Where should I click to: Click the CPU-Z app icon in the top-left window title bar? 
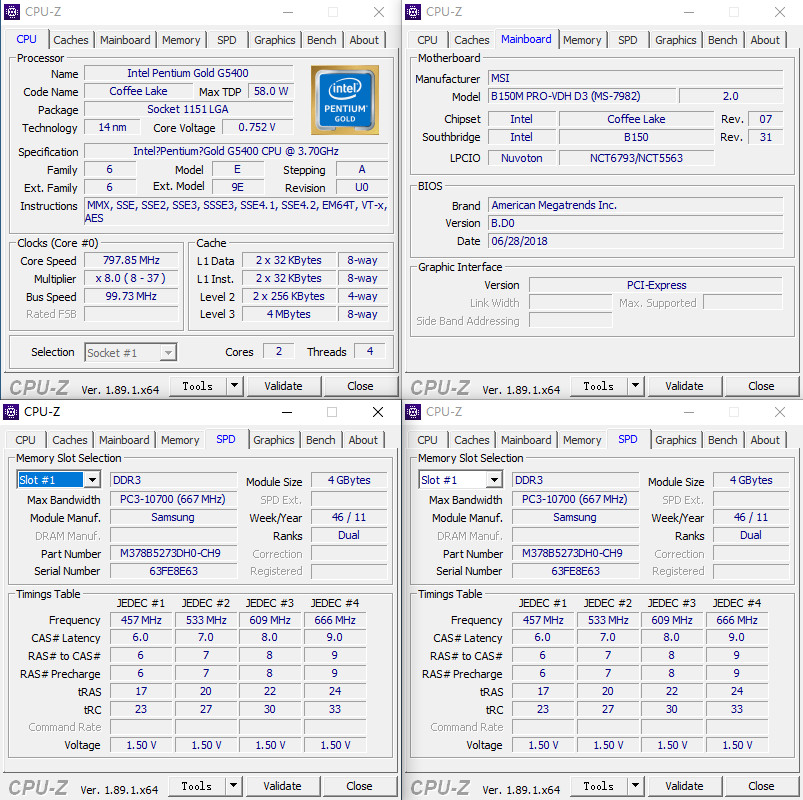tap(12, 11)
